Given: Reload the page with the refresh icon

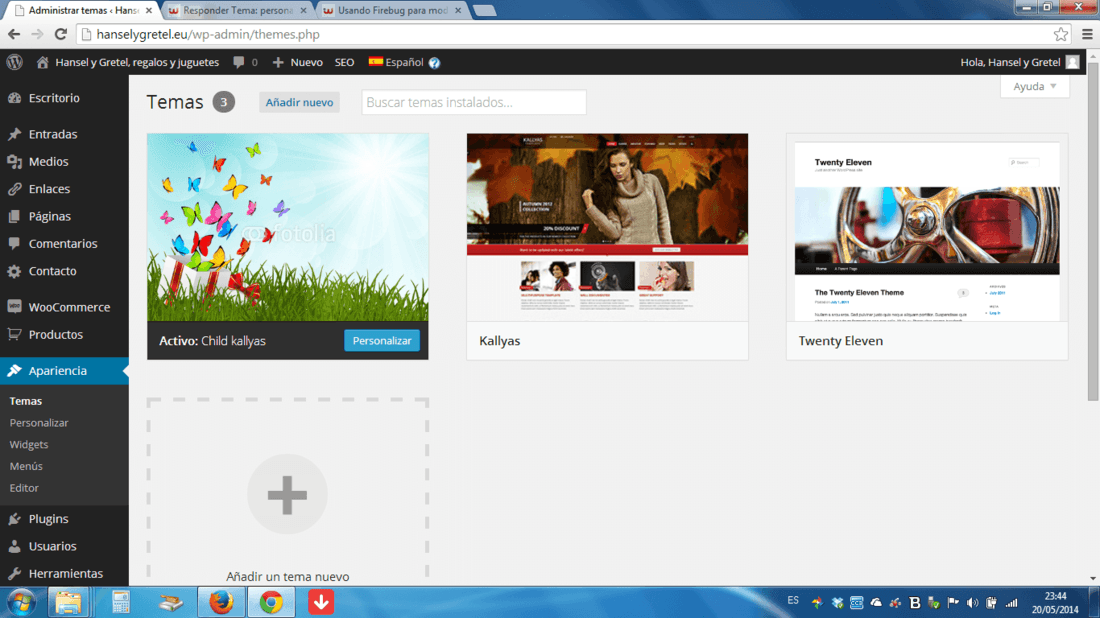Looking at the screenshot, I should (60, 34).
